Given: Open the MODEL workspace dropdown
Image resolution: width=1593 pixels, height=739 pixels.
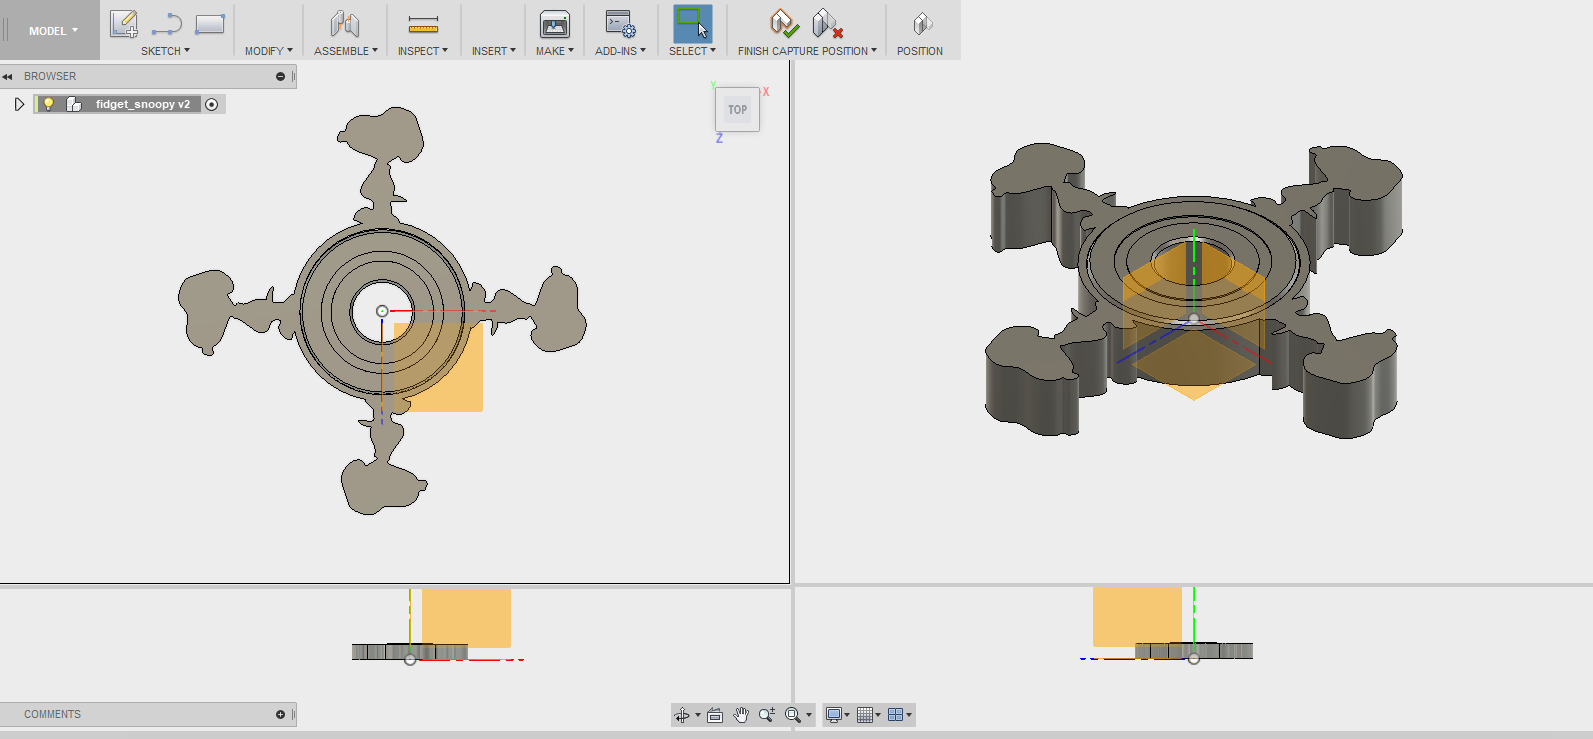Looking at the screenshot, I should 52,31.
